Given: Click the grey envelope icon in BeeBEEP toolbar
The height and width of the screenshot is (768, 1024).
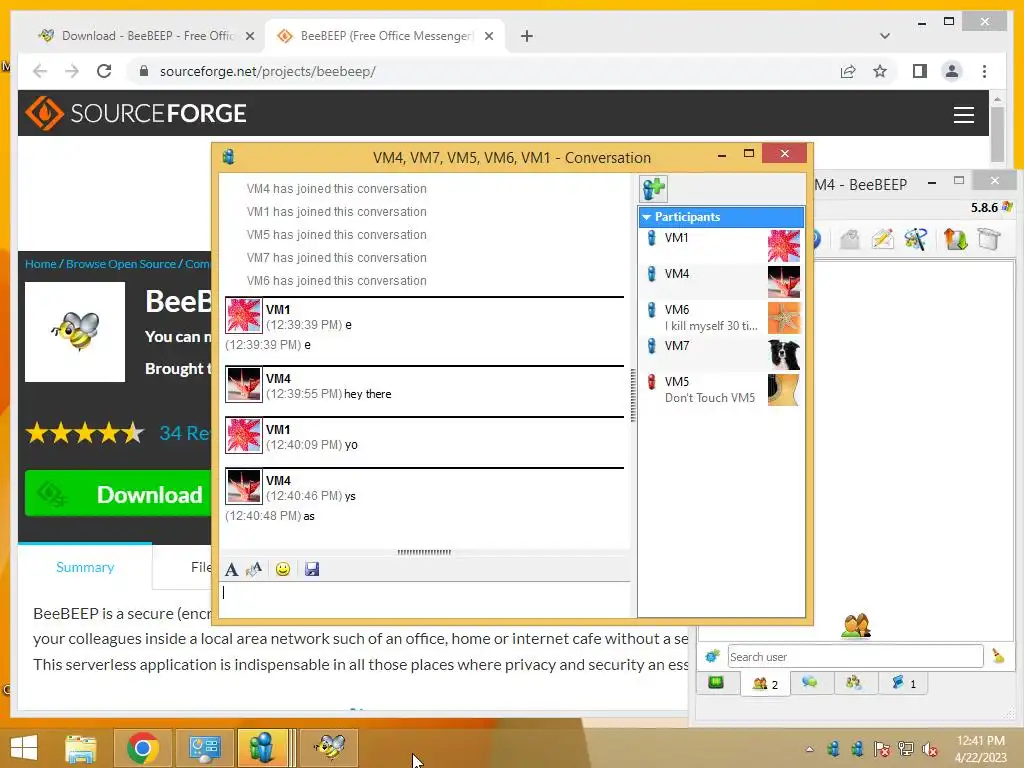Looking at the screenshot, I should (x=849, y=239).
